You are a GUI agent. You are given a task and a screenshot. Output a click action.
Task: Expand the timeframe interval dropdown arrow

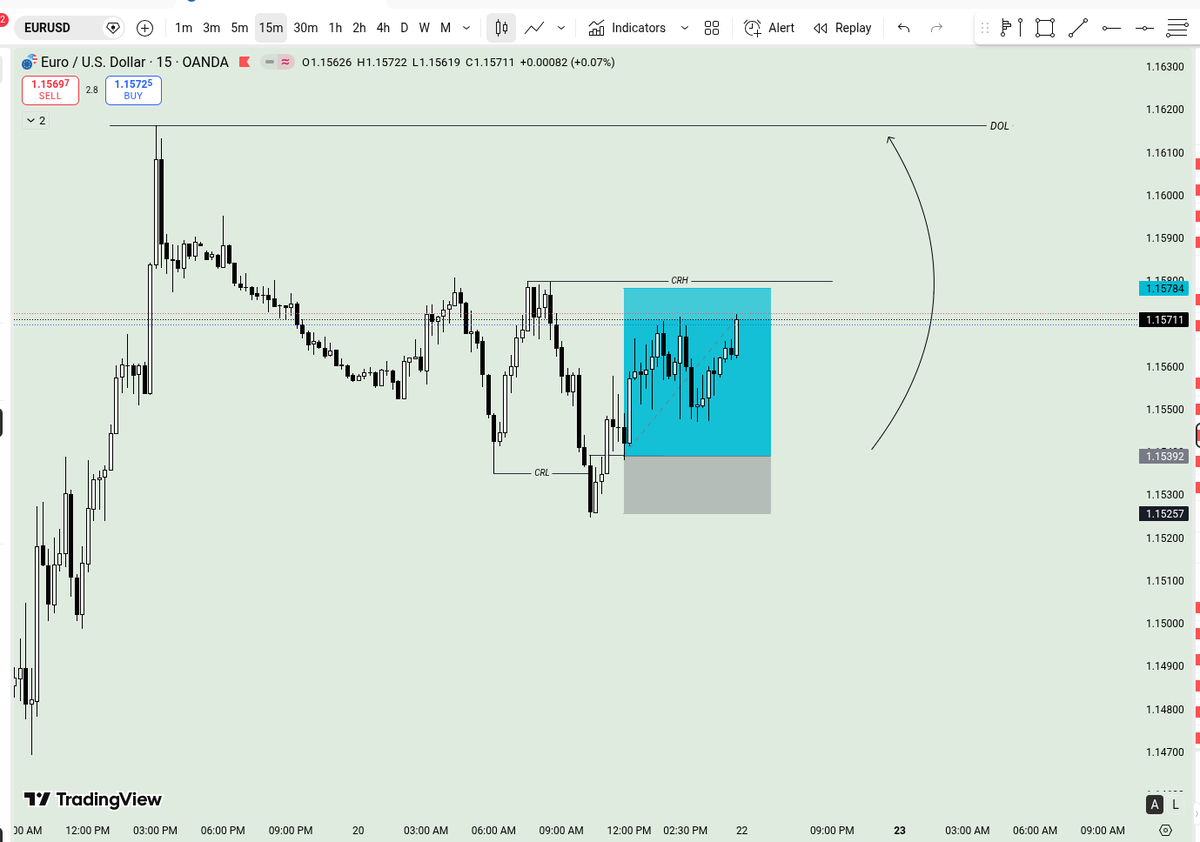[466, 28]
